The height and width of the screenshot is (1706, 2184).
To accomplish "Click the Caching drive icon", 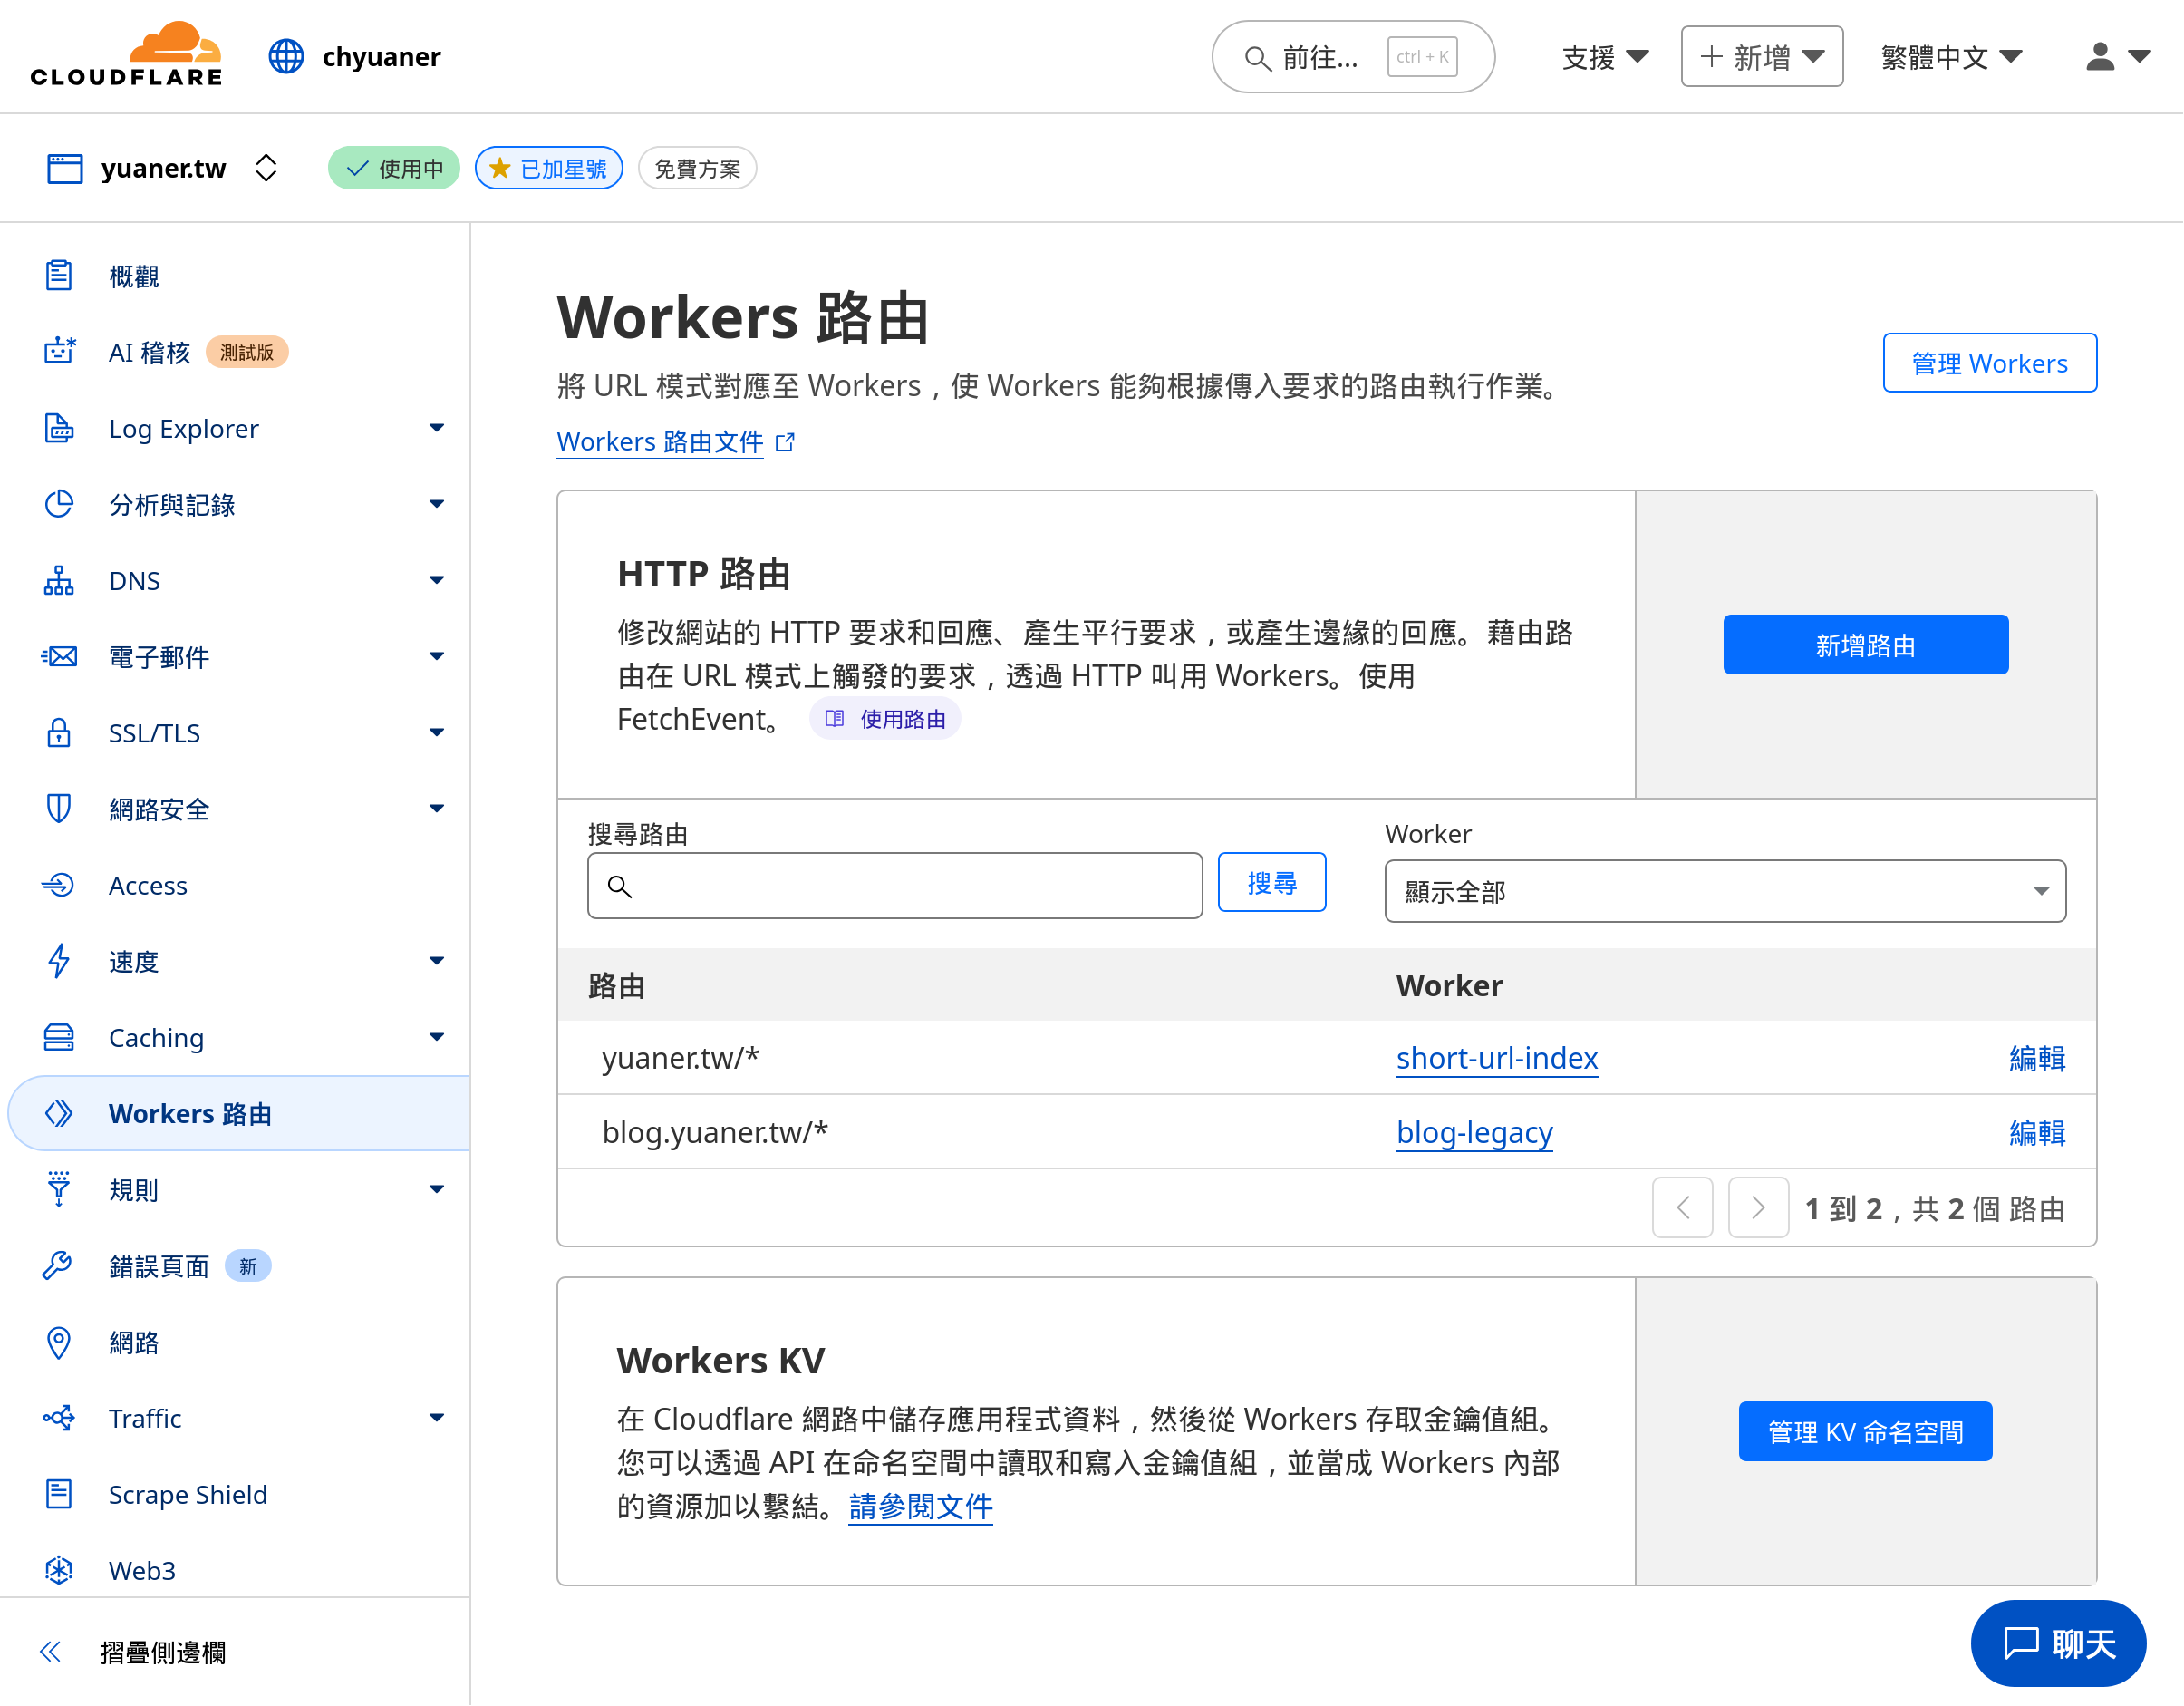I will [59, 1037].
